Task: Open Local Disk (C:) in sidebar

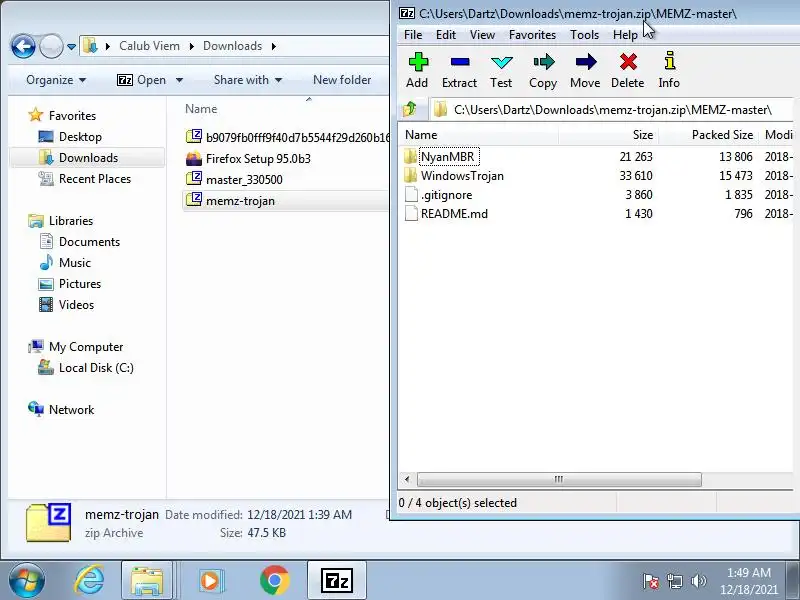Action: (x=96, y=367)
